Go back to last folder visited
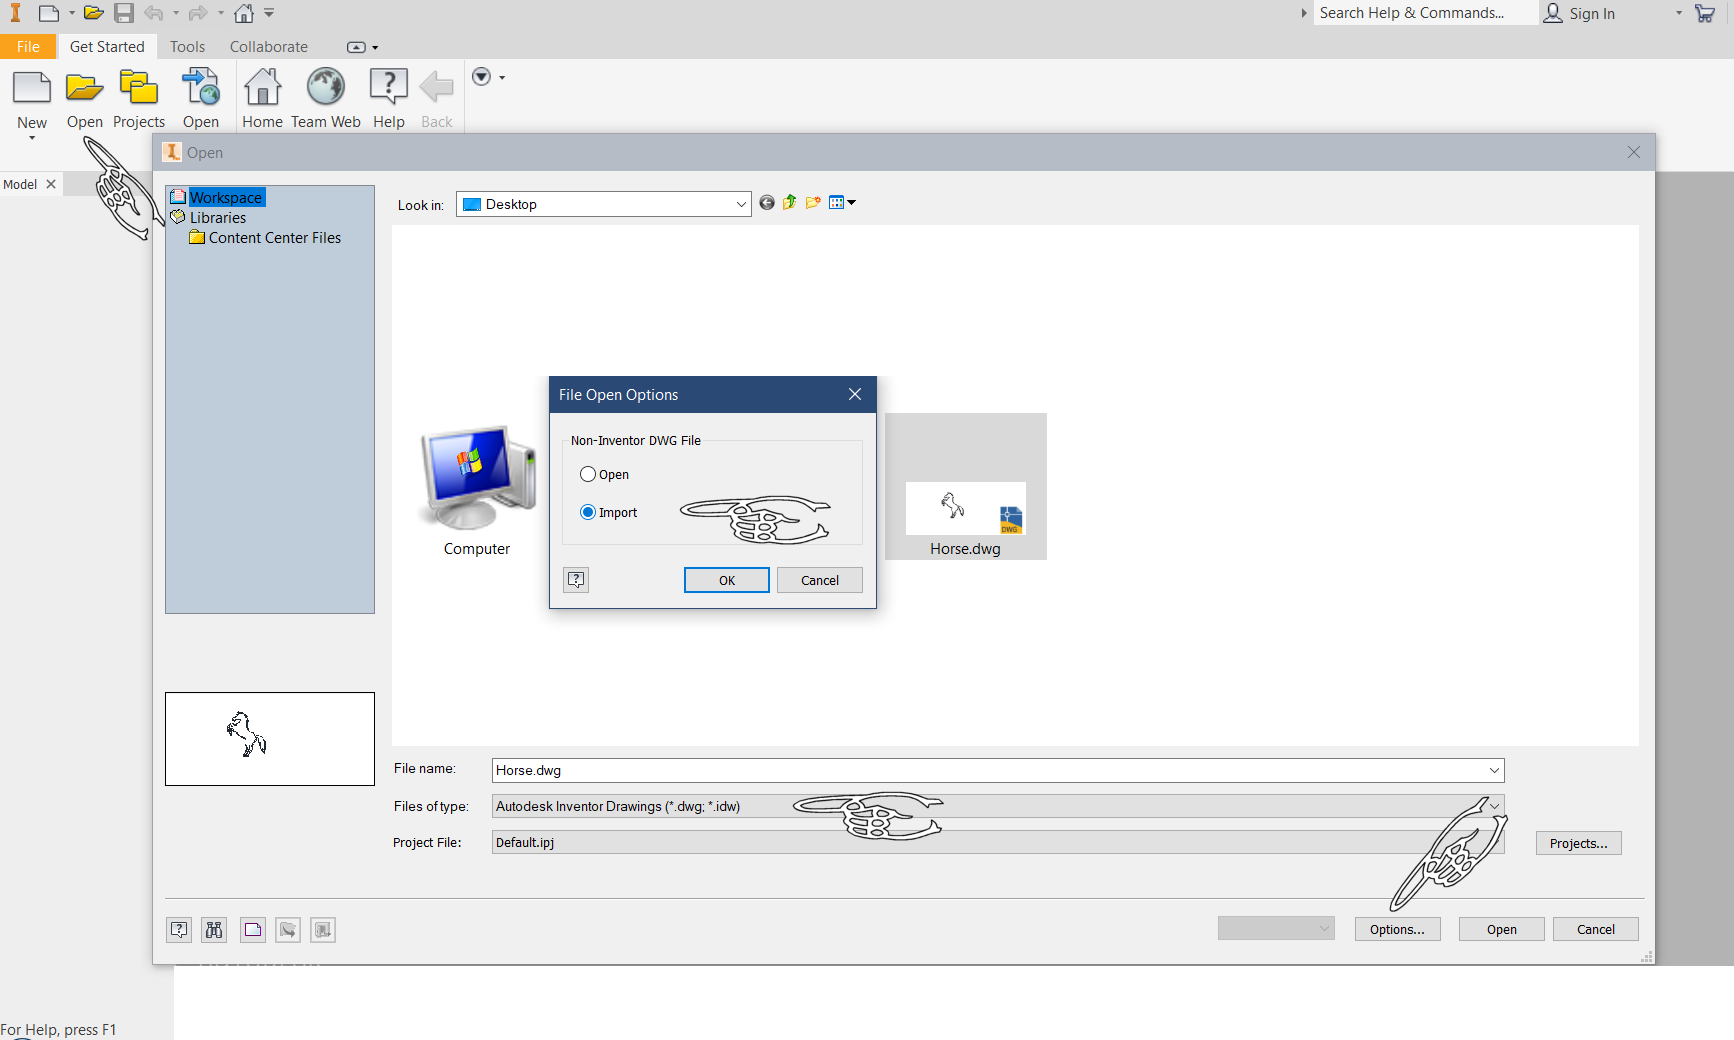1734x1040 pixels. coord(767,203)
